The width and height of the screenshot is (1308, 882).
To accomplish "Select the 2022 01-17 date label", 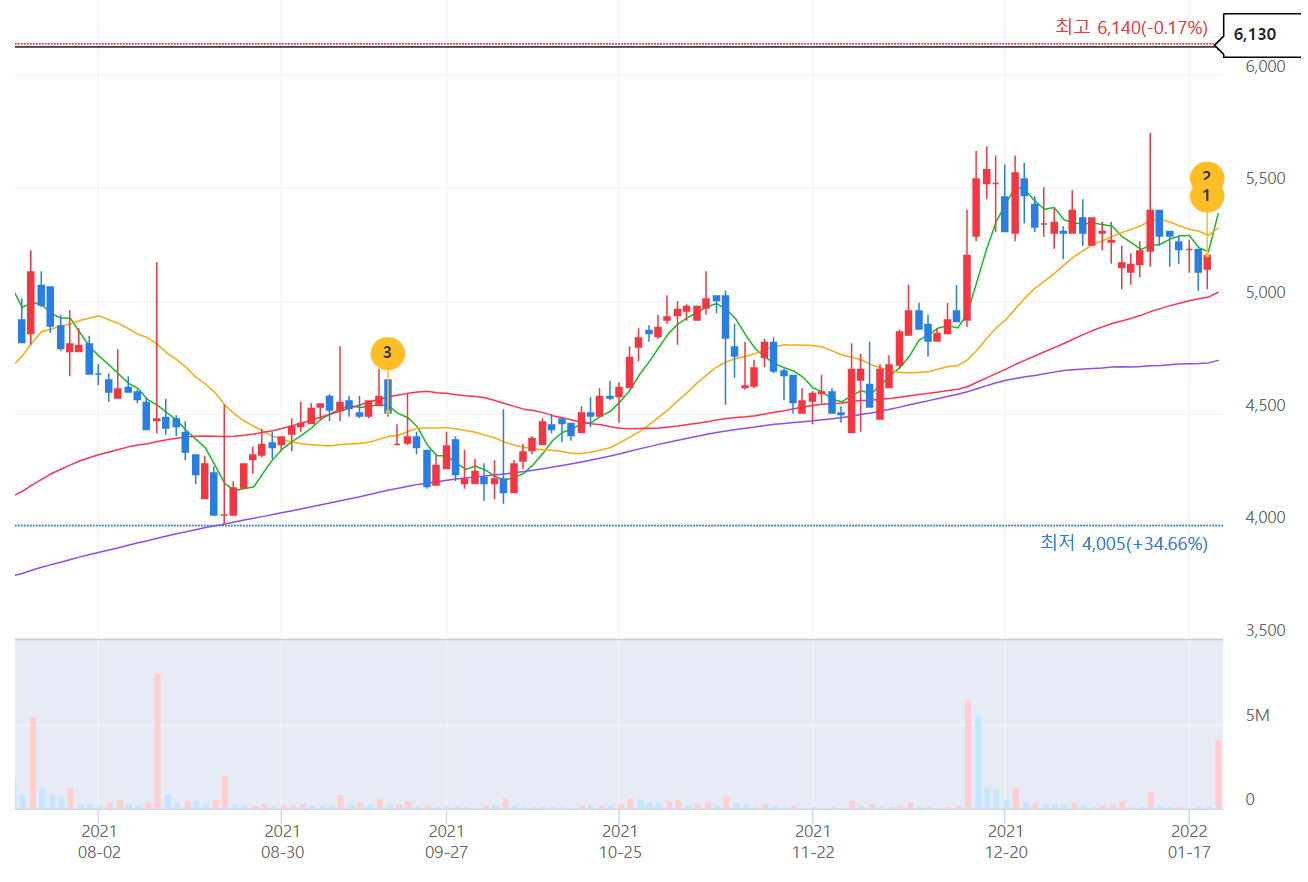I will (1190, 841).
